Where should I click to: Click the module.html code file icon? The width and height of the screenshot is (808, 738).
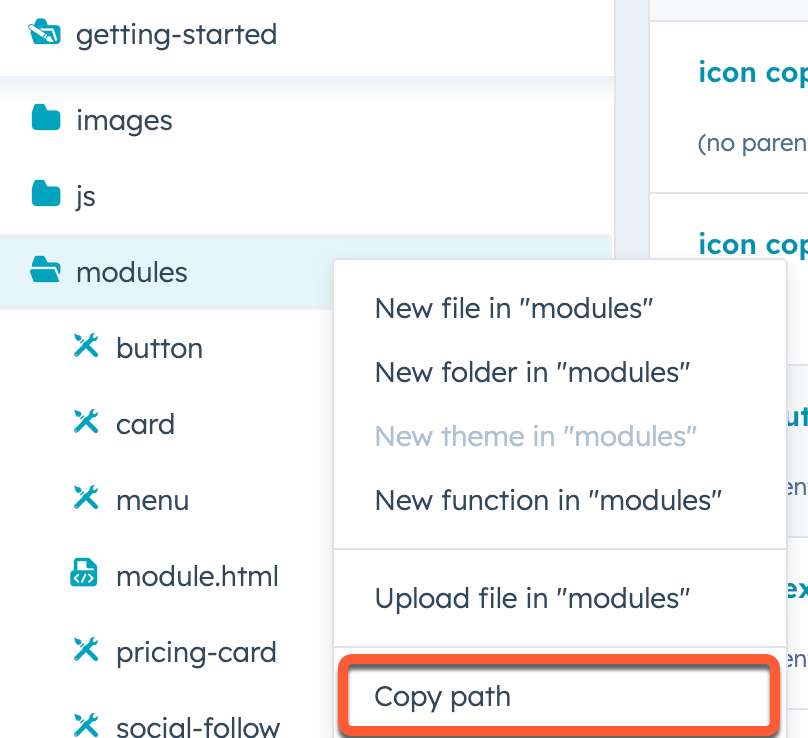[83, 573]
